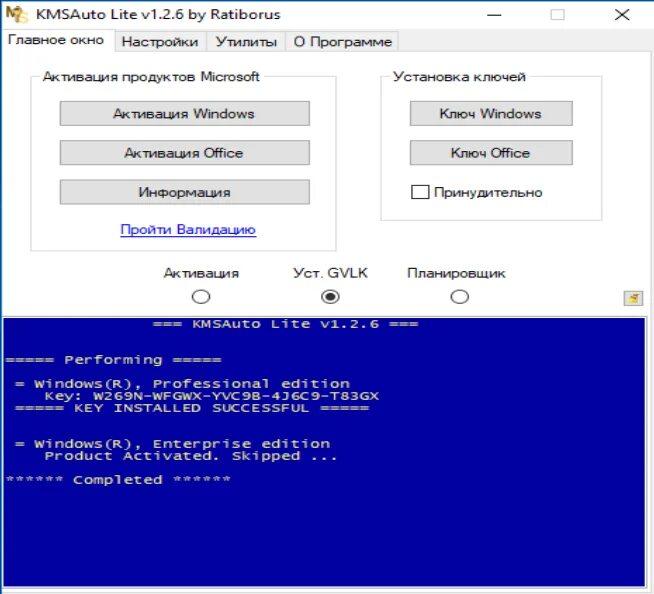Screen dimensions: 654x594
Task: Click the KEY INSTALLED SUCCESSFUL console line
Action: [x=192, y=408]
